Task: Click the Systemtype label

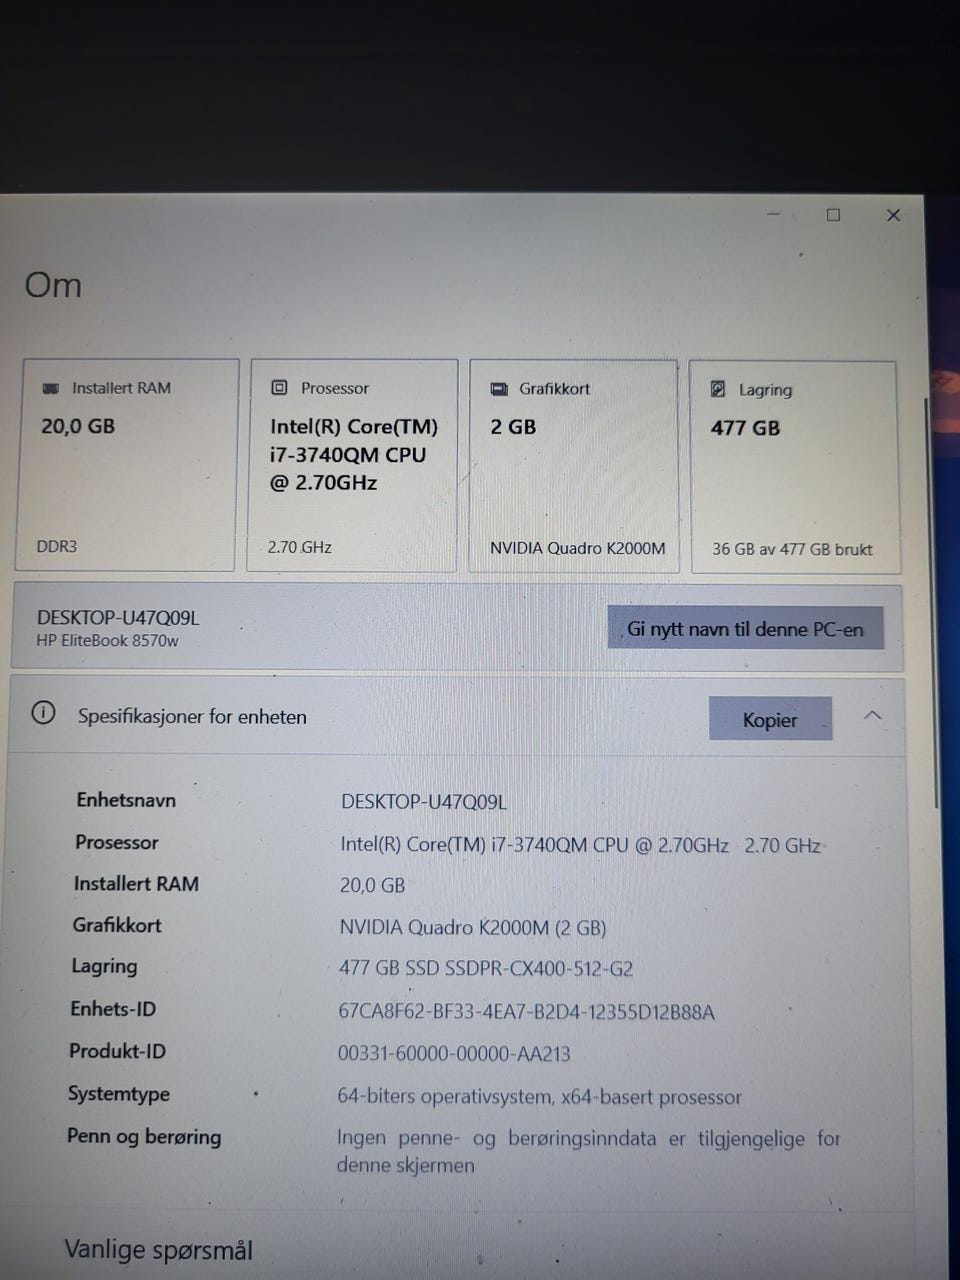Action: 119,1094
